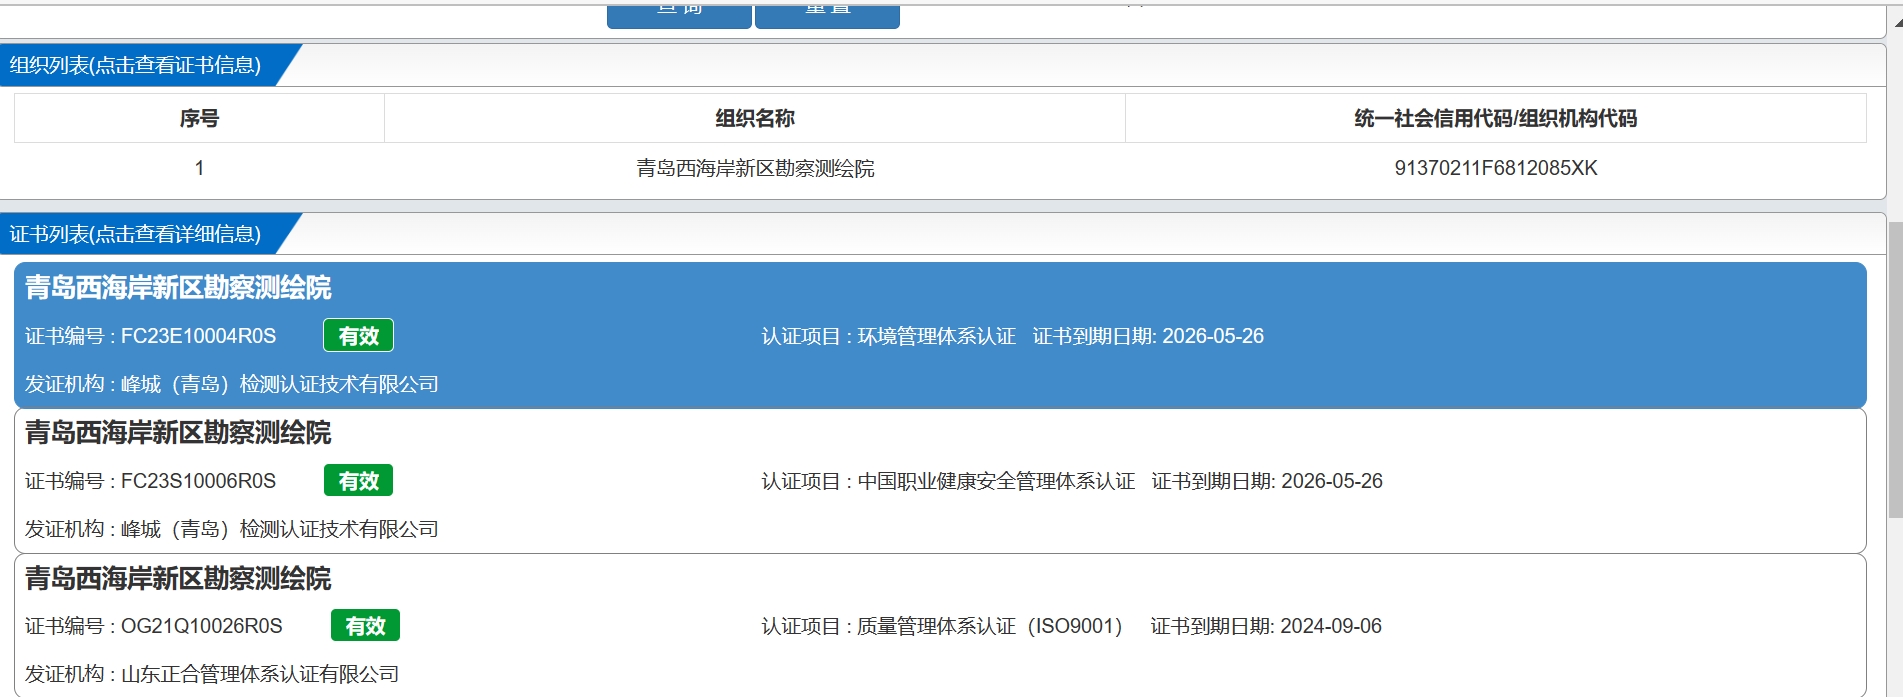Click 认证项目 中国职业健康安全管理体系认证 text
1903x697 pixels.
click(948, 481)
